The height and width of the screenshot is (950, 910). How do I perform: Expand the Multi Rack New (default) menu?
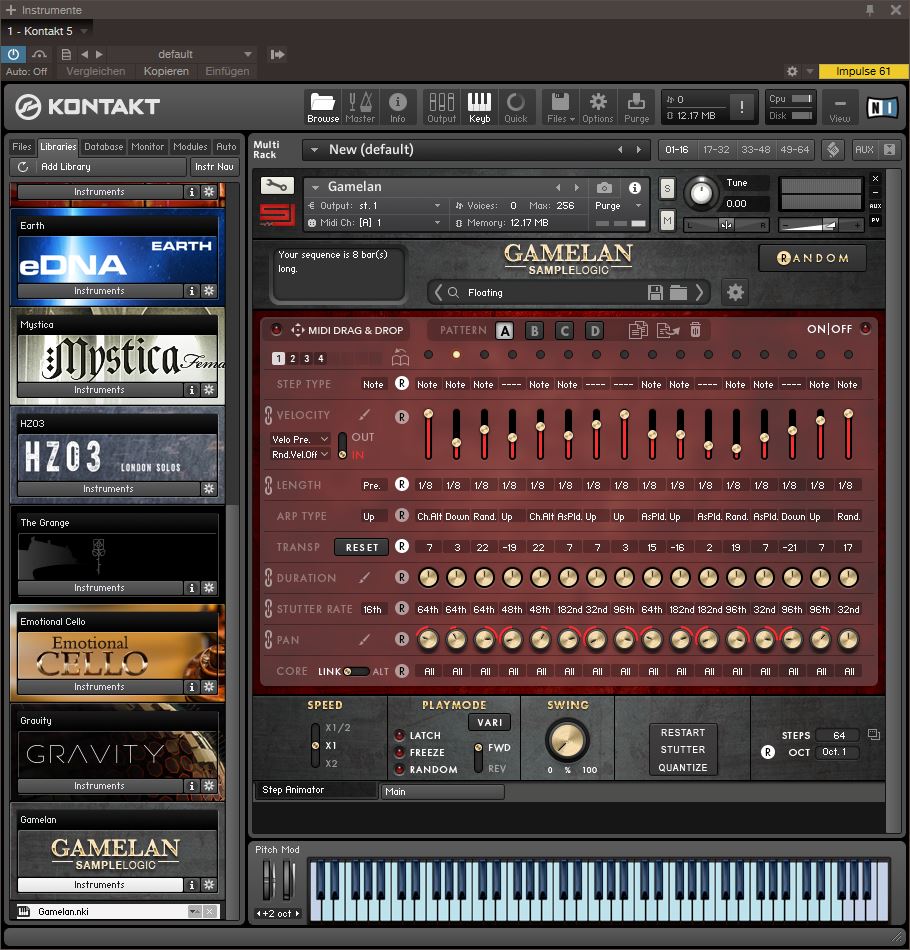[314, 150]
